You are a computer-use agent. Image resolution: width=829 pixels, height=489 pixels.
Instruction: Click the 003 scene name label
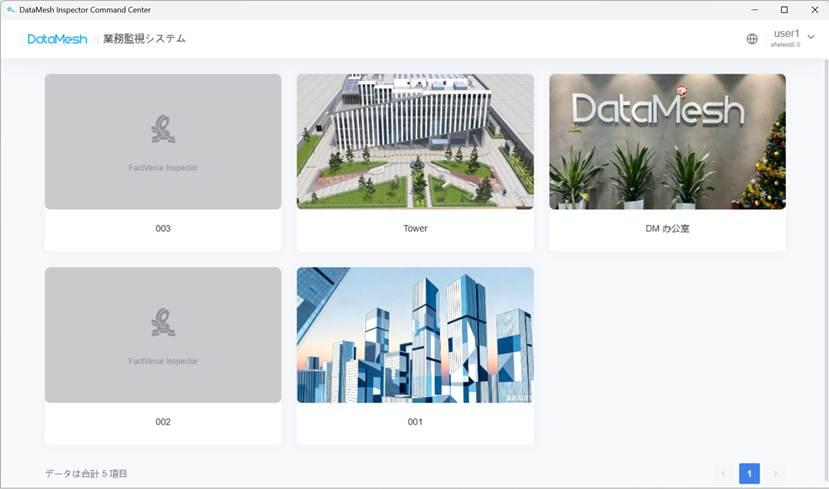point(163,229)
